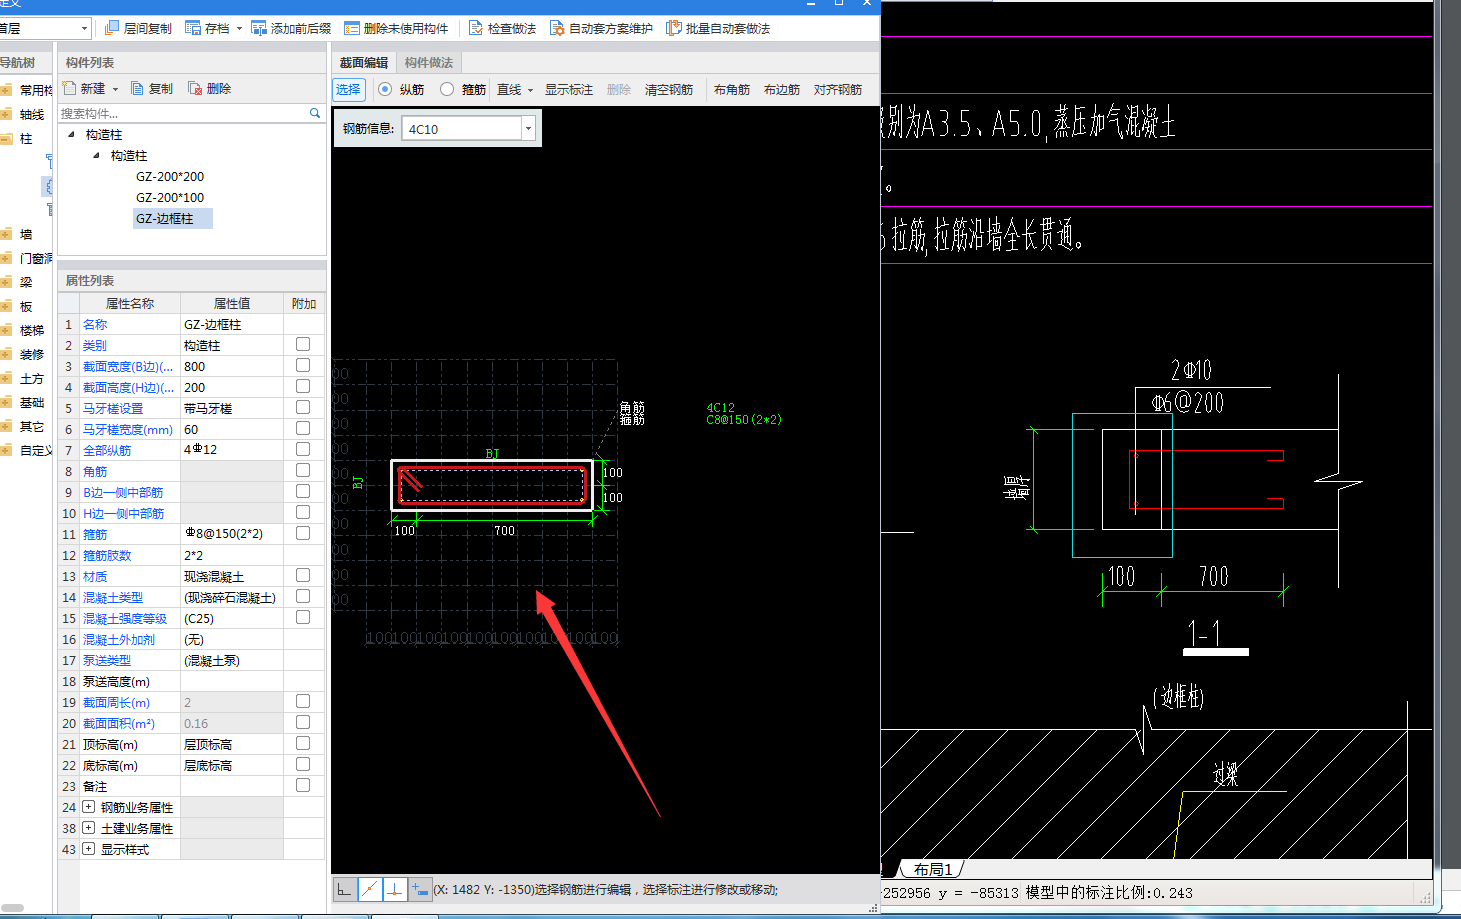Viewport: 1461px width, 919px height.
Task: Click the 批量自动套做法 icon
Action: tap(674, 28)
